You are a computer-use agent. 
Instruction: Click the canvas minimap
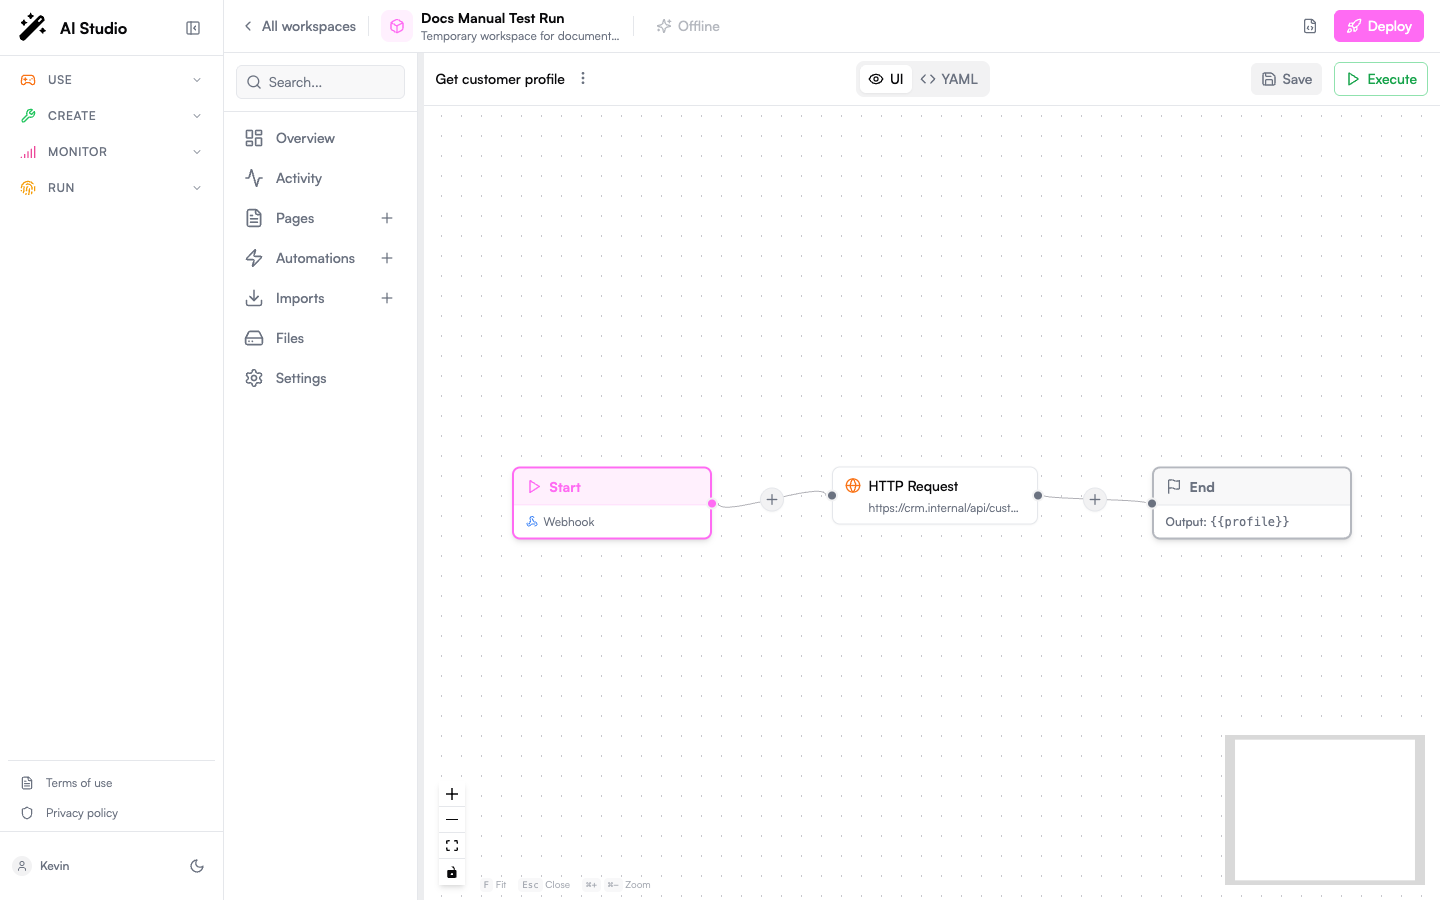[1325, 810]
